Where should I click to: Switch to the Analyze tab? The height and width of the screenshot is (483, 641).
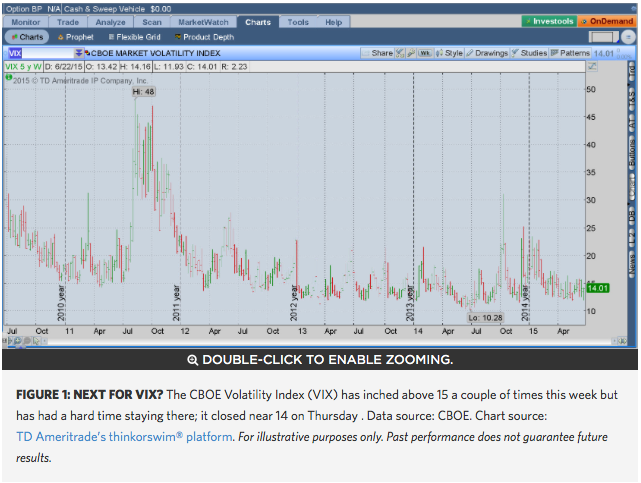click(110, 22)
